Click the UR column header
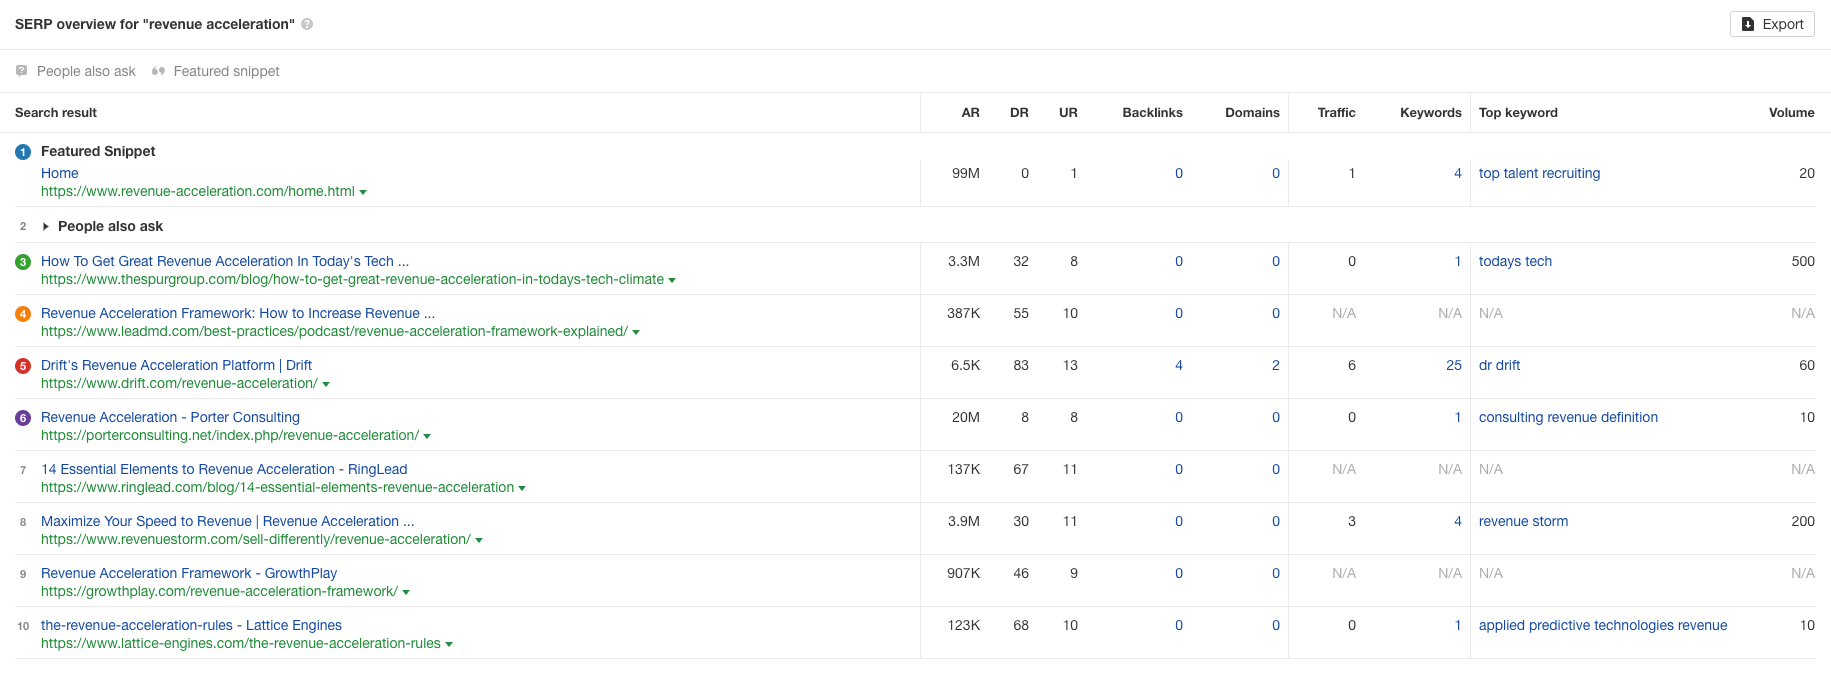1831x673 pixels. tap(1068, 112)
